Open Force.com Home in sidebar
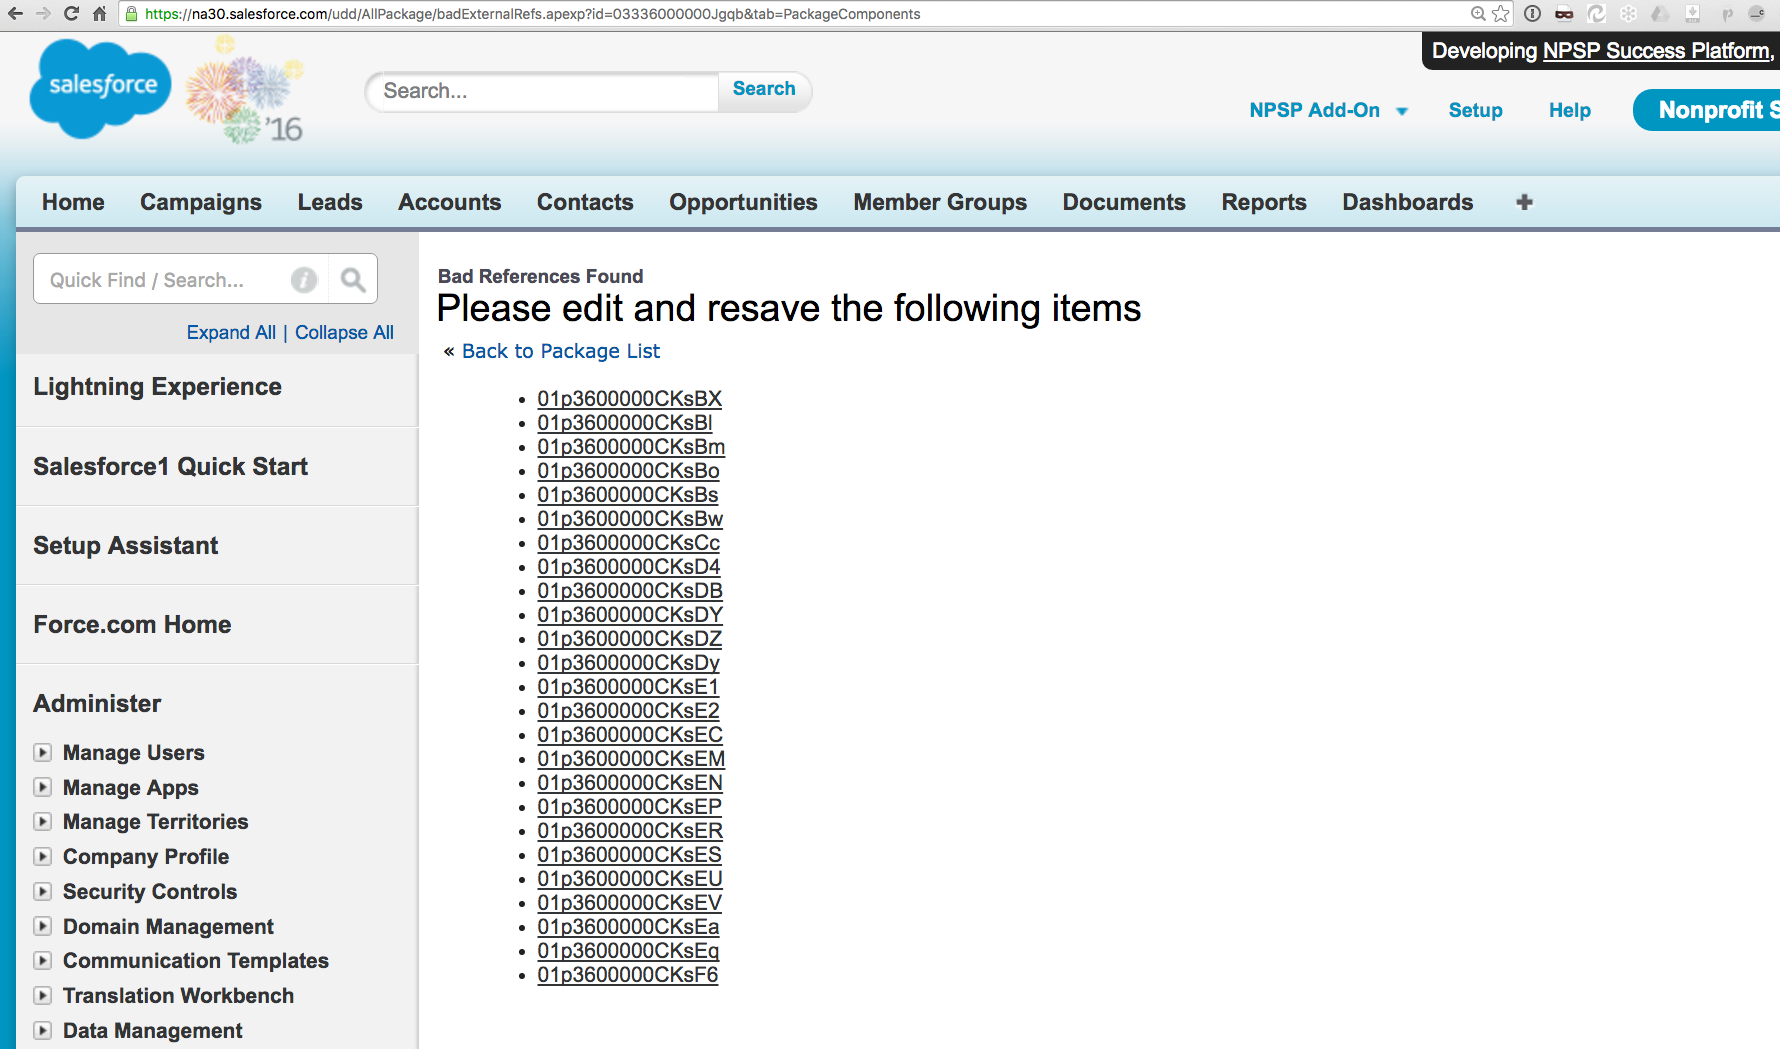Viewport: 1780px width, 1049px height. (x=132, y=624)
